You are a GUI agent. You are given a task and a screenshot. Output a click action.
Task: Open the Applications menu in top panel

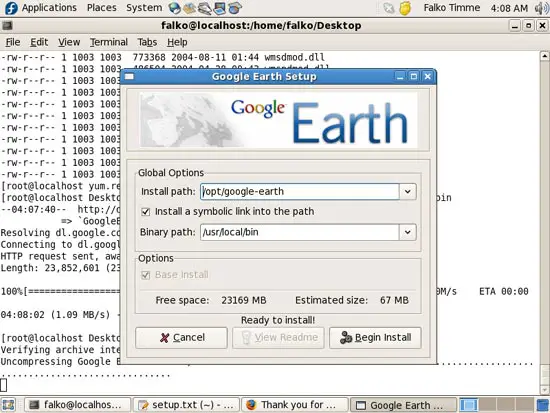point(49,8)
